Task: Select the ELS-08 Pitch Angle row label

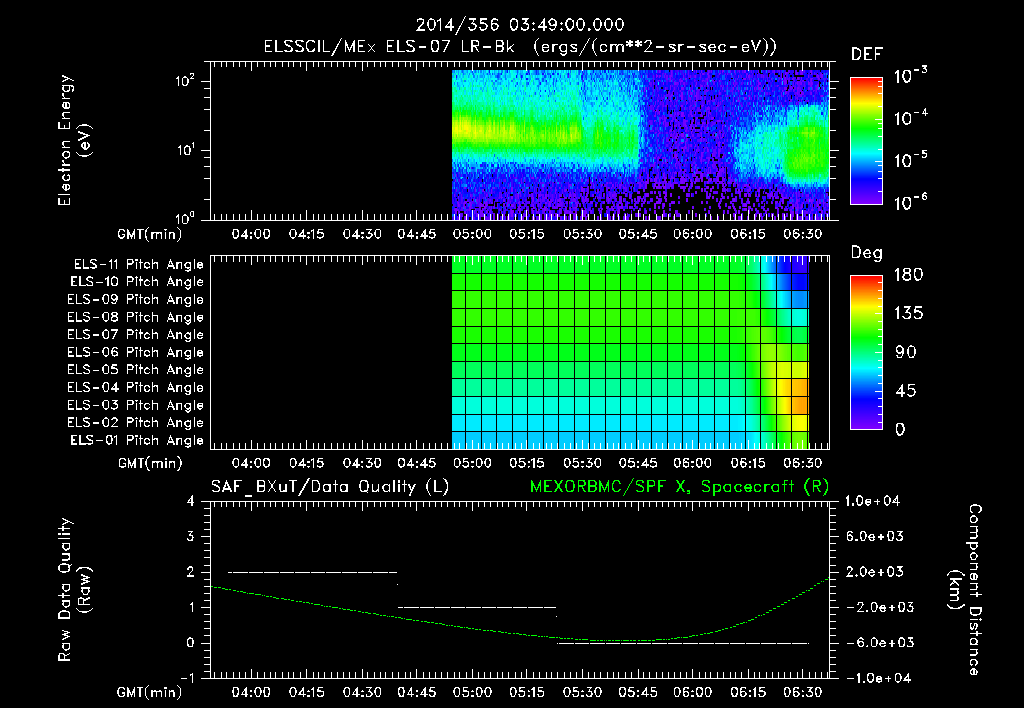Action: coord(135,317)
